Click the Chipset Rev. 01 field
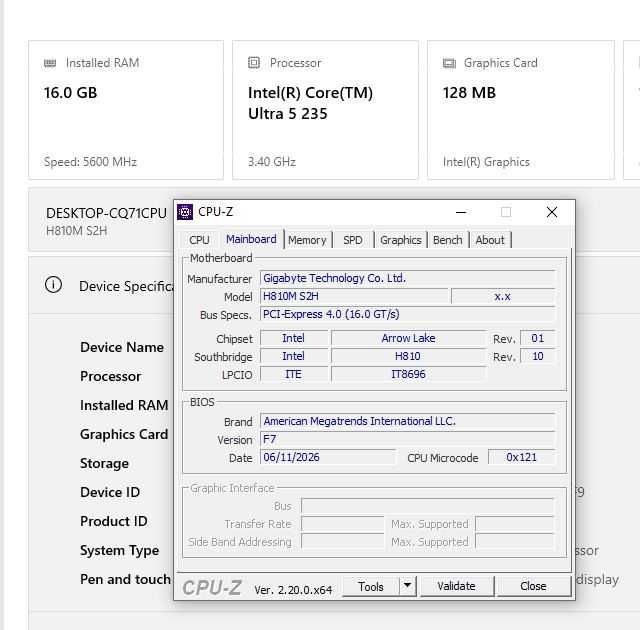The image size is (640, 630). (538, 338)
